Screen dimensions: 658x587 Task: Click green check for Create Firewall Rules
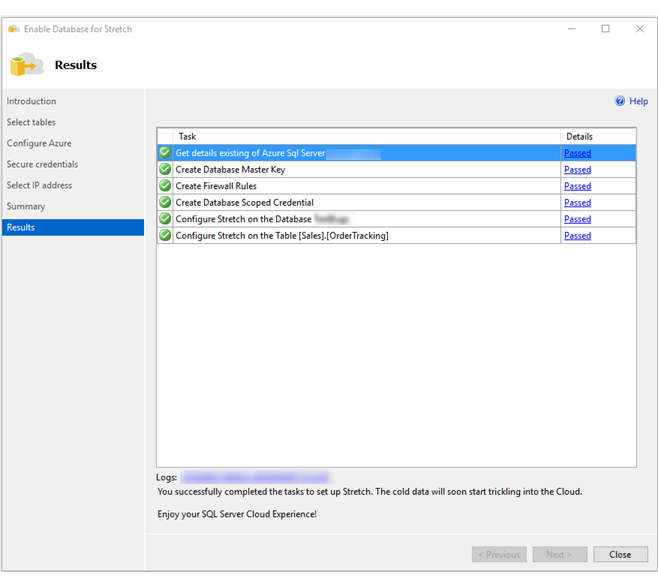pyautogui.click(x=165, y=185)
